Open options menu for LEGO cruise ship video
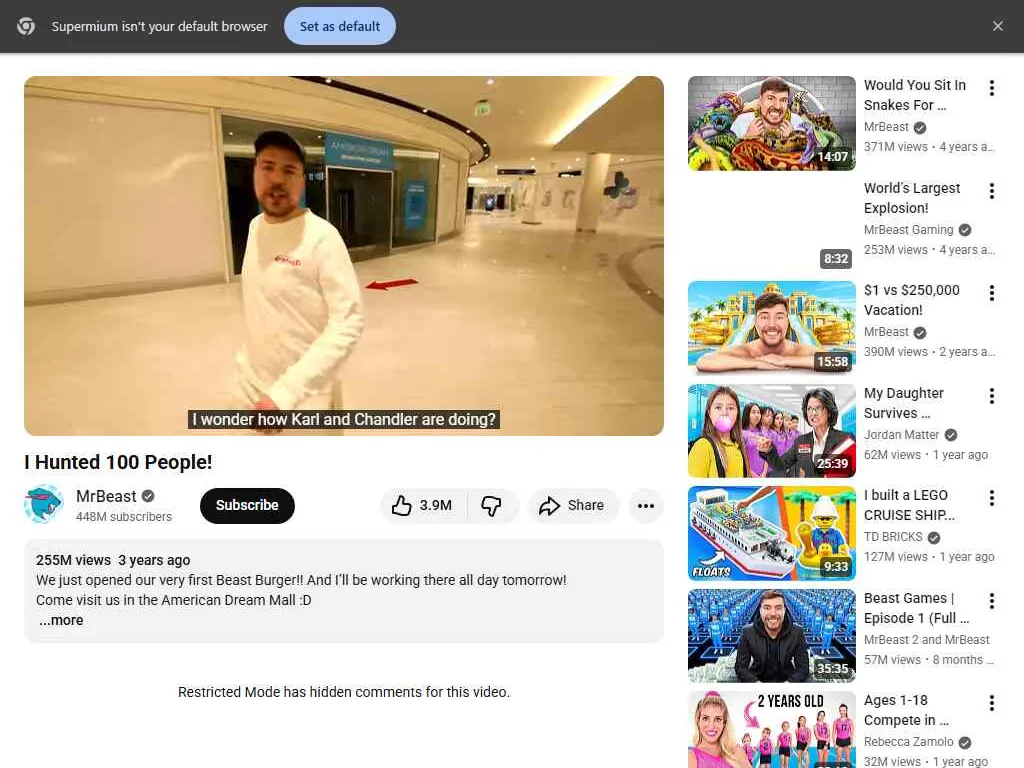The width and height of the screenshot is (1024, 768). pyautogui.click(x=991, y=498)
